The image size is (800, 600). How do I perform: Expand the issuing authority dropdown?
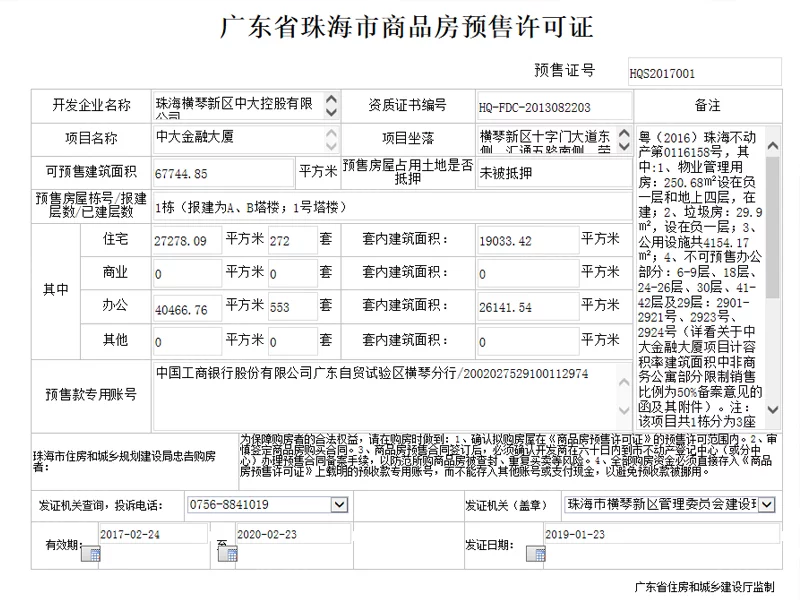[767, 505]
